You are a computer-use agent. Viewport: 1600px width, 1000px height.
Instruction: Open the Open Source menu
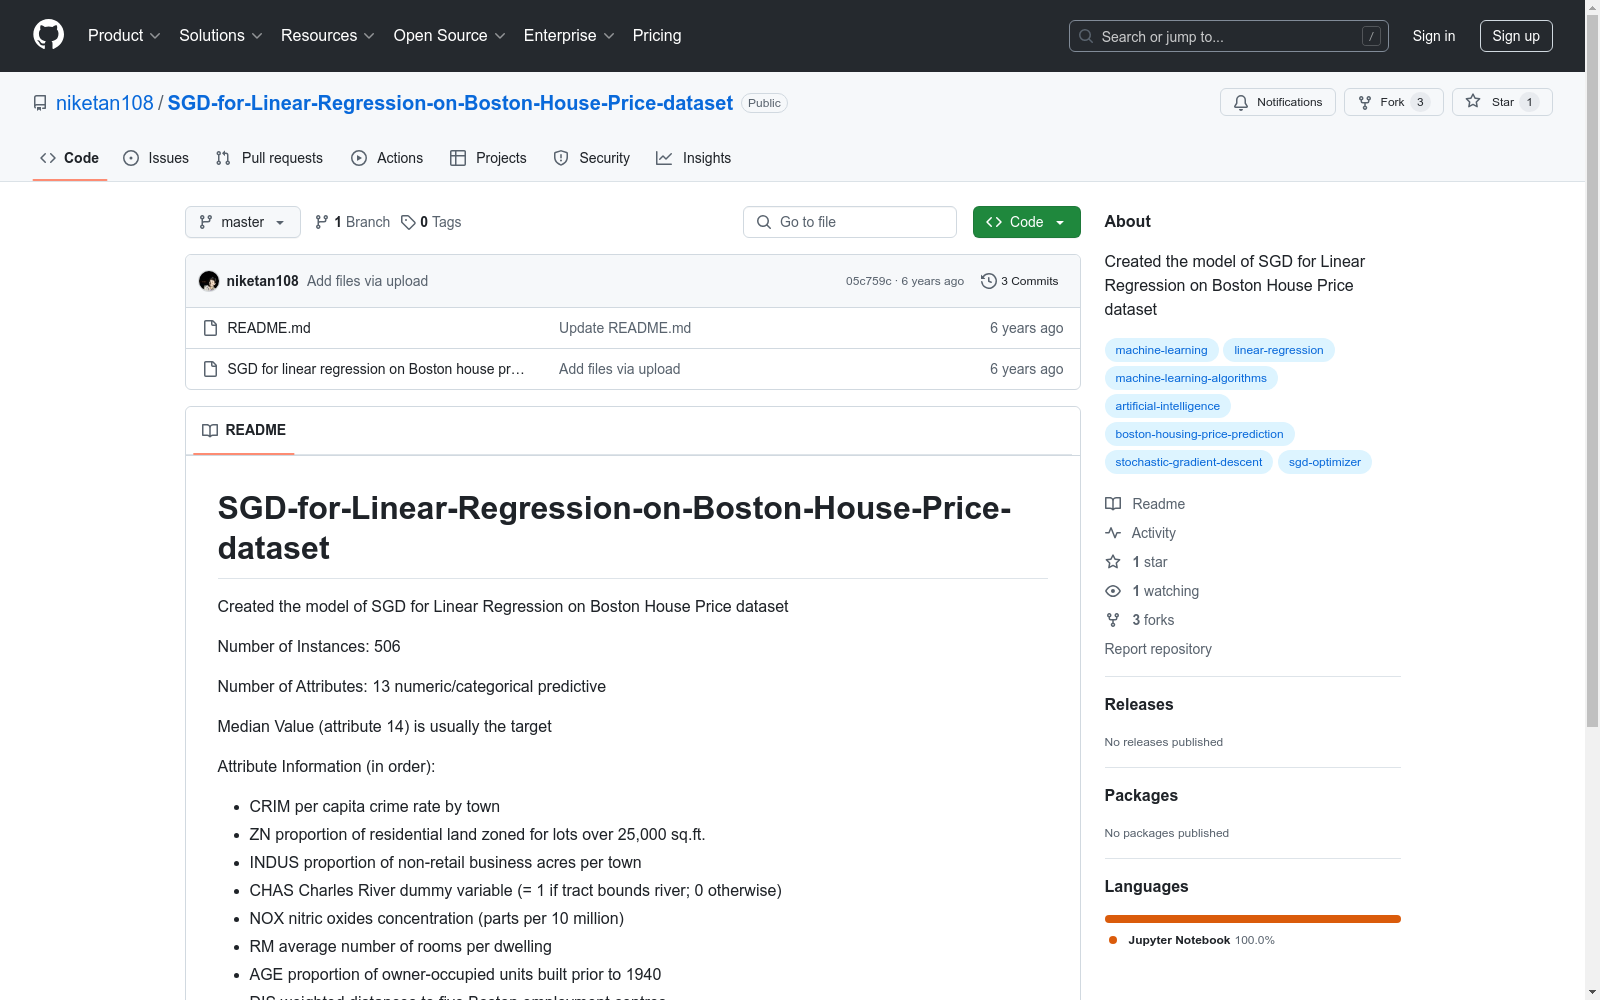(x=450, y=36)
